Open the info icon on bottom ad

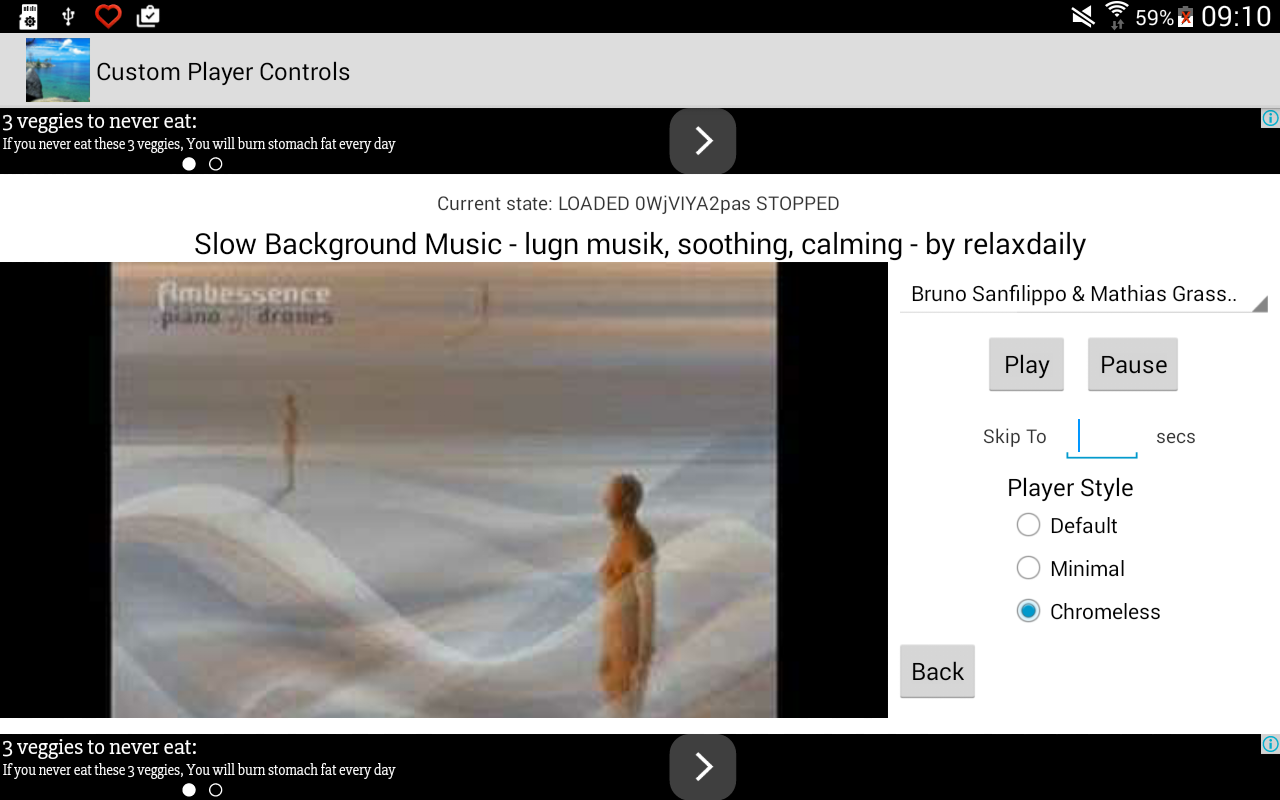(x=1270, y=744)
